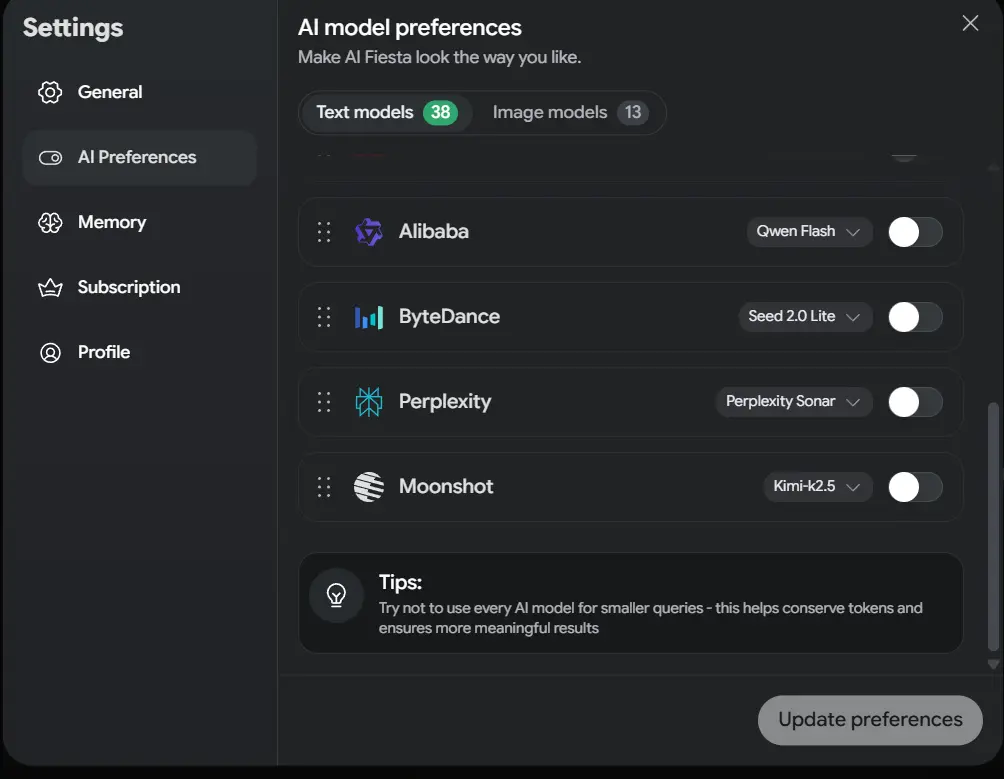The image size is (1004, 779).
Task: Click the Perplexity provider name
Action: [x=445, y=402]
